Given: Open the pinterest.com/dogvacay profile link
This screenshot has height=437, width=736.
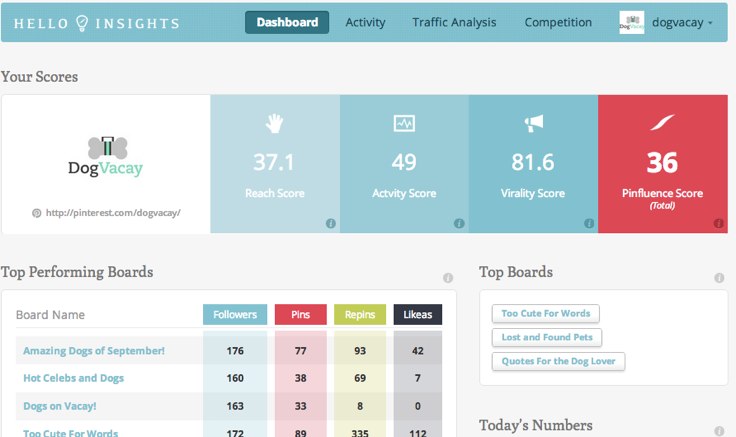Looking at the screenshot, I should (x=113, y=213).
